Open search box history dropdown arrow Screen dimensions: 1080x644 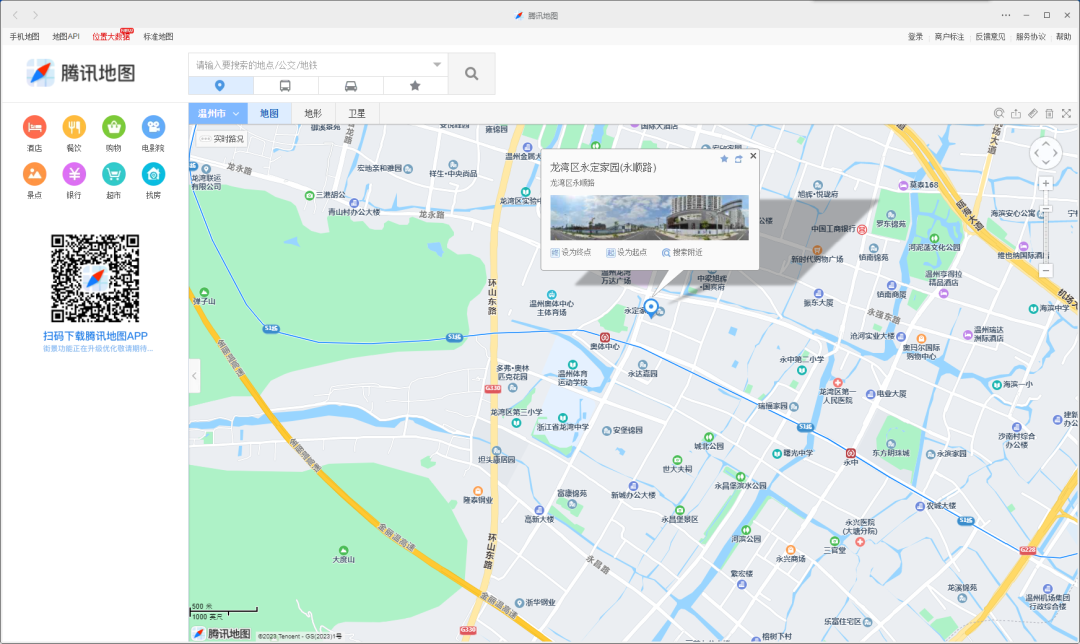coord(437,65)
